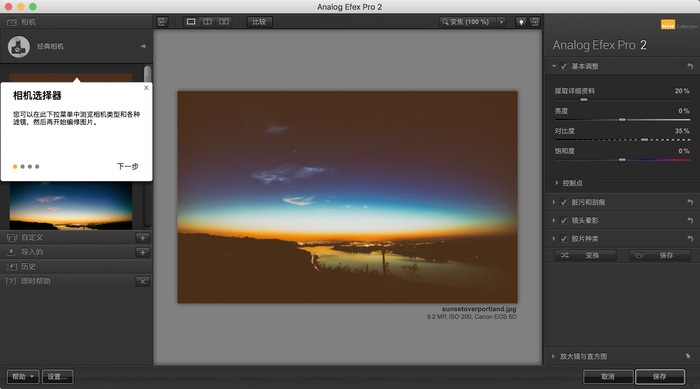Click the shuffle icon on 变换 button
Image resolution: width=700 pixels, height=389 pixels.
[x=565, y=255]
